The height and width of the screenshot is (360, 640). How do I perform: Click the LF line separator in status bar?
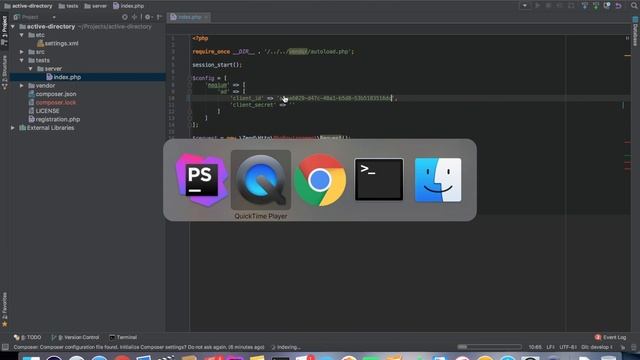pos(551,347)
